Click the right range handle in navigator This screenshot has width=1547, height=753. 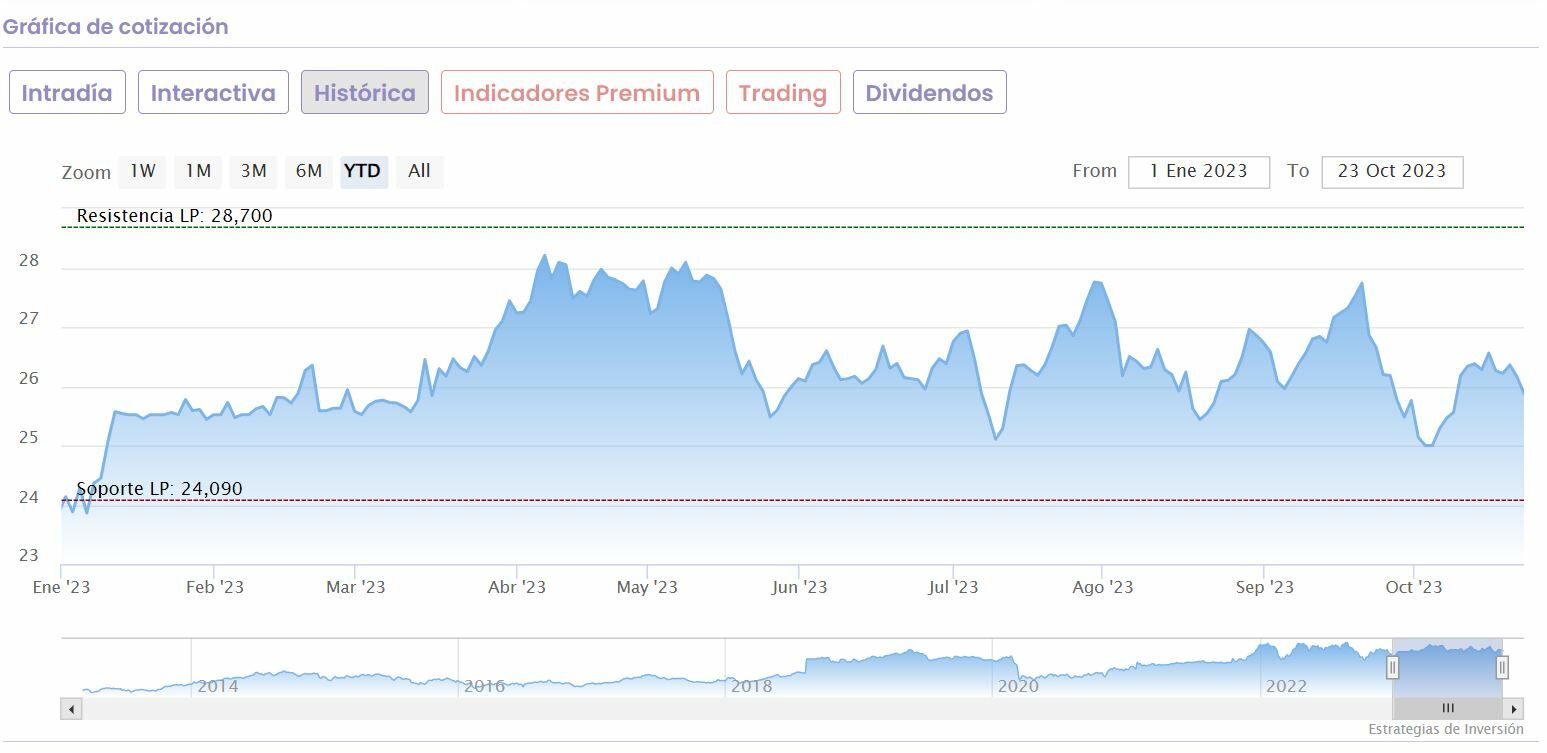[x=1502, y=667]
